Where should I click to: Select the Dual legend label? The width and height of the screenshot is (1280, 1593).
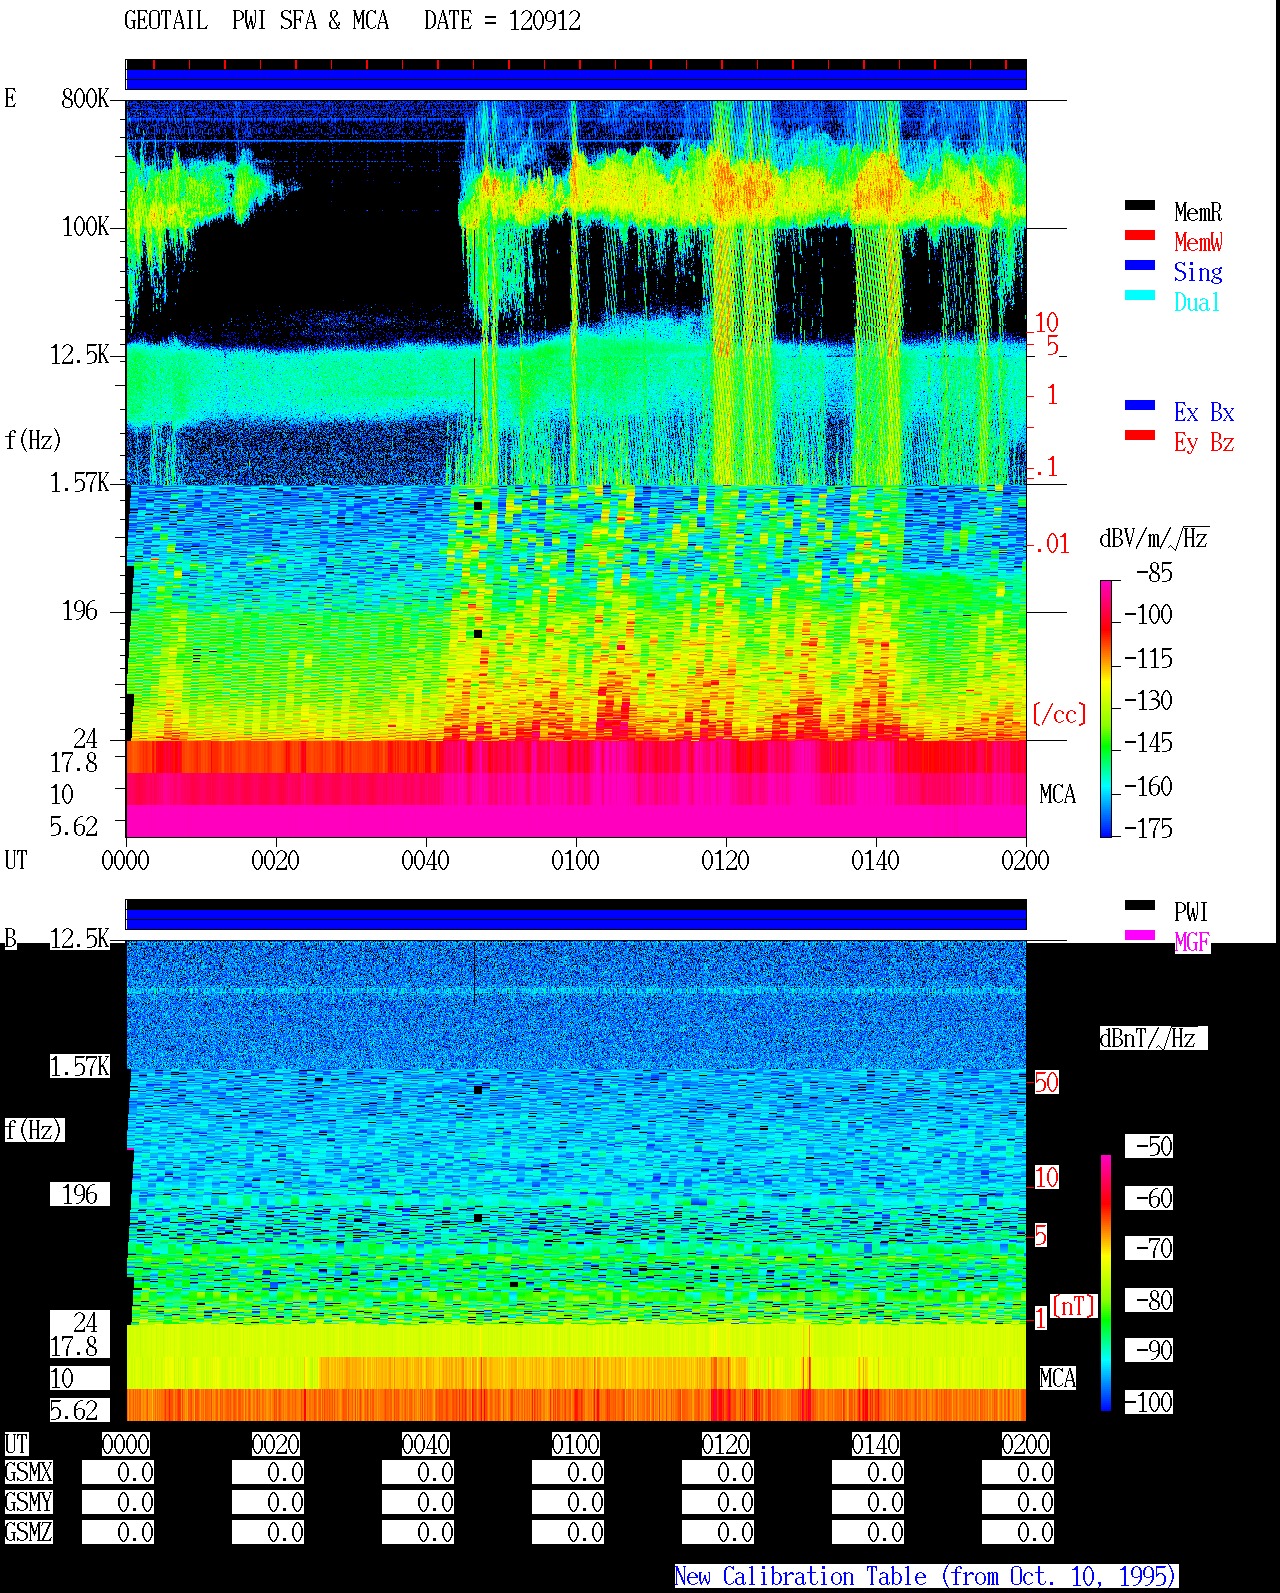point(1197,302)
